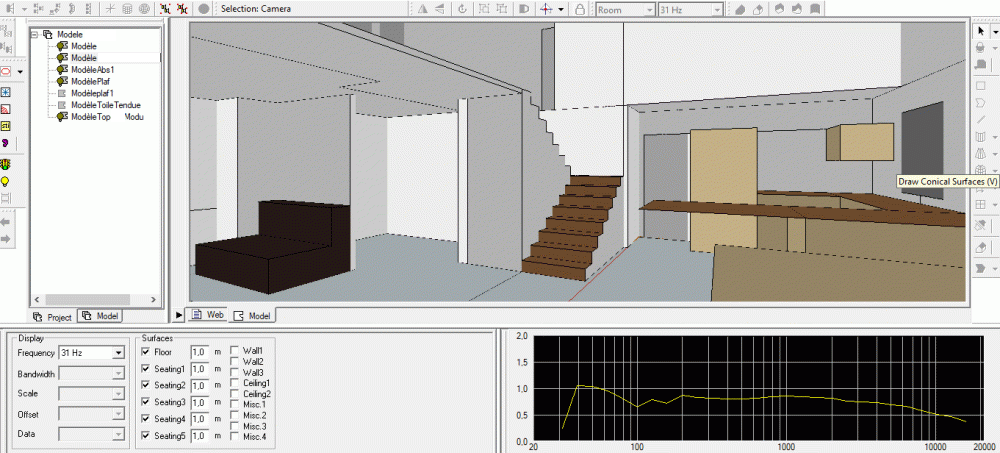1000x453 pixels.
Task: Click the yellow STI icon in left toolbar
Action: [x=6, y=126]
